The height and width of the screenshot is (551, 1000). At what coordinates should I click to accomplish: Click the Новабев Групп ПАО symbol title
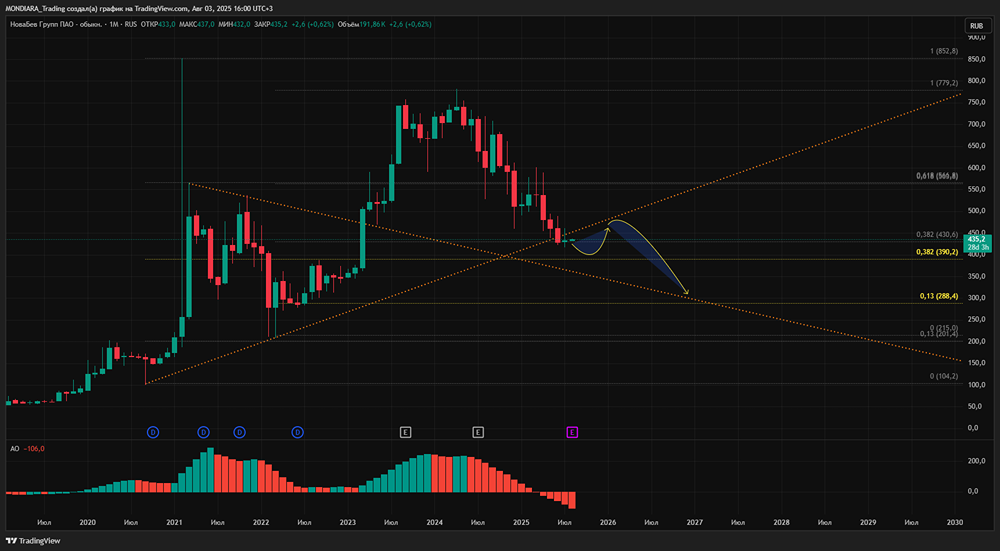pyautogui.click(x=55, y=24)
